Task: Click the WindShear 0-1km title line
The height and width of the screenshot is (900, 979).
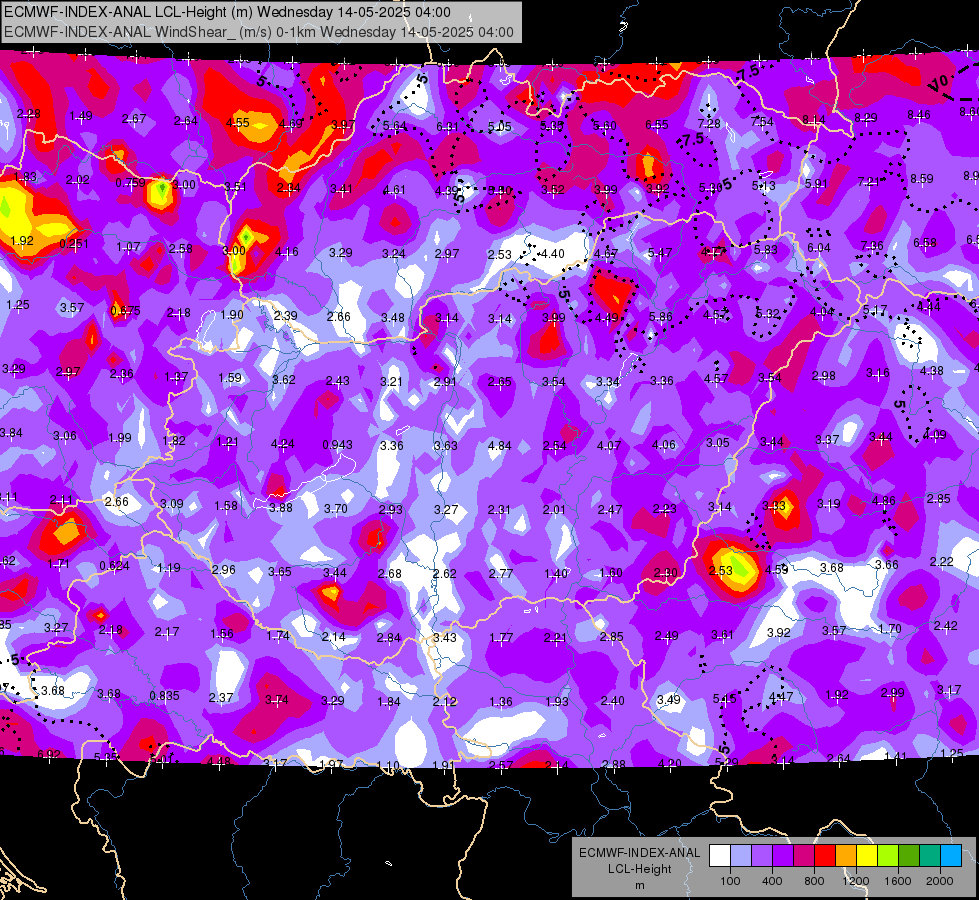Action: pos(258,32)
